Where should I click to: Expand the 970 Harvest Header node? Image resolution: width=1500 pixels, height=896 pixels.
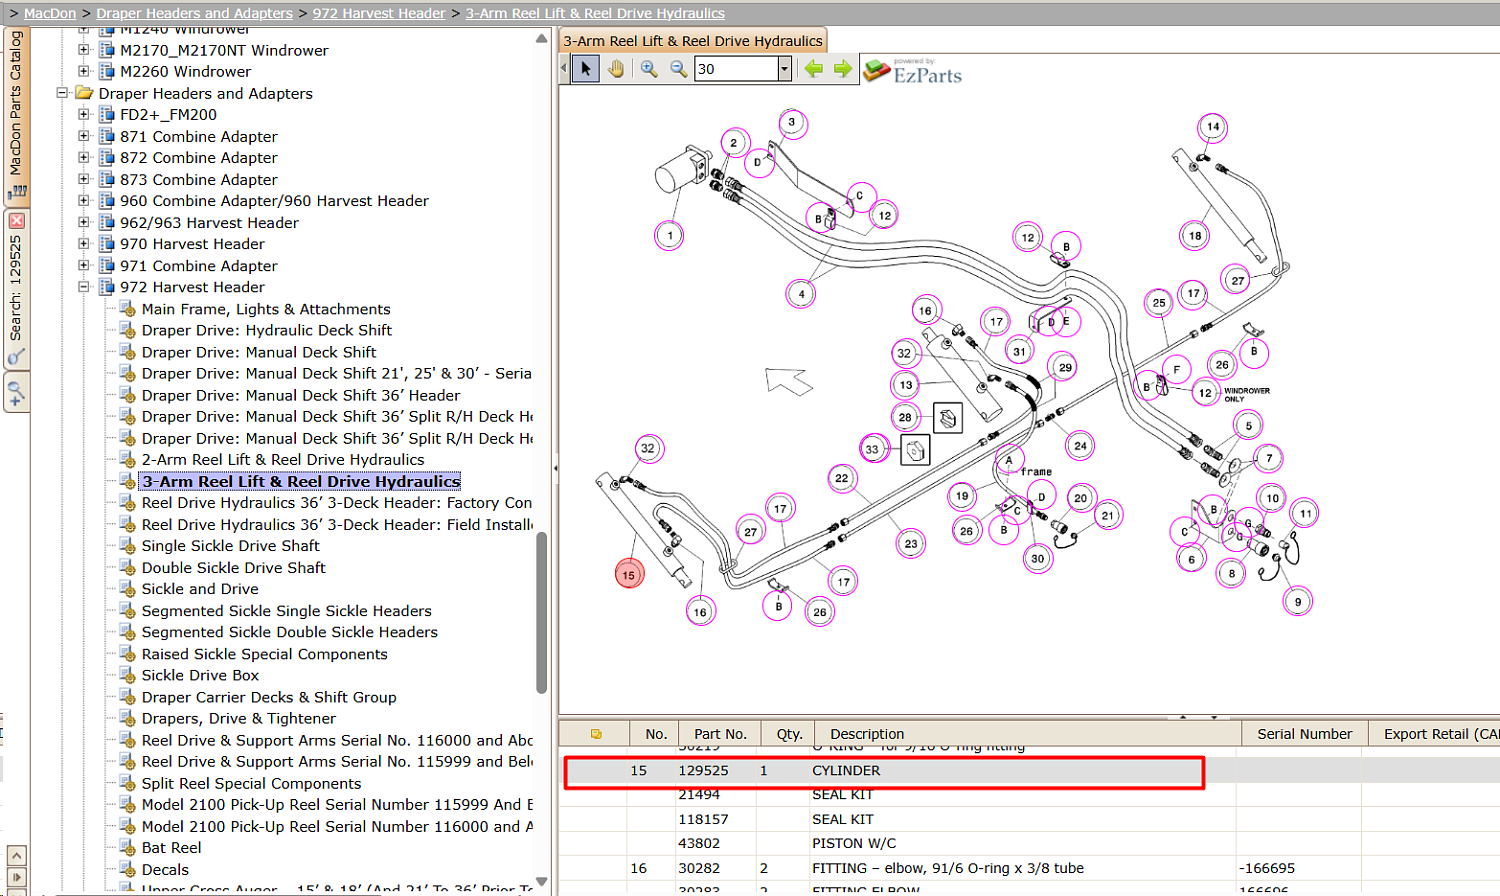84,244
